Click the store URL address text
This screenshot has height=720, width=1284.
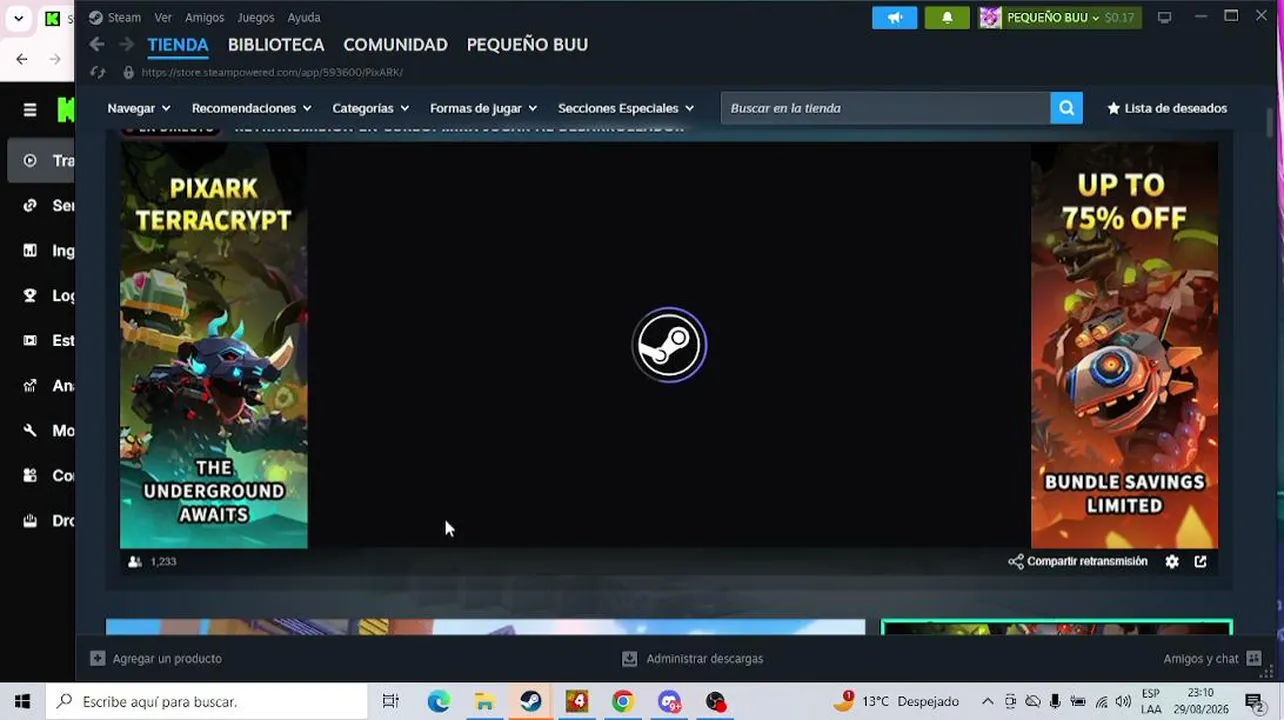coord(272,72)
